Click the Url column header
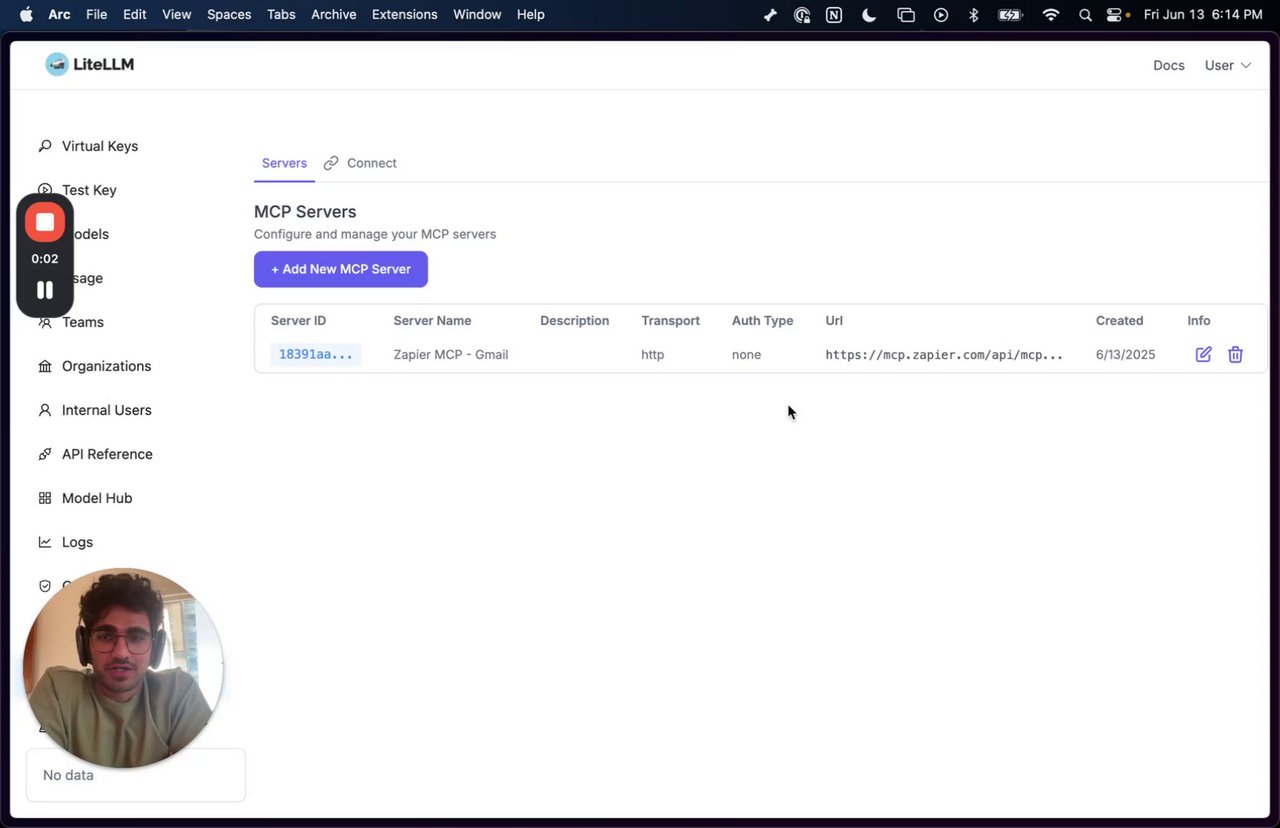Viewport: 1280px width, 828px height. pyautogui.click(x=834, y=321)
